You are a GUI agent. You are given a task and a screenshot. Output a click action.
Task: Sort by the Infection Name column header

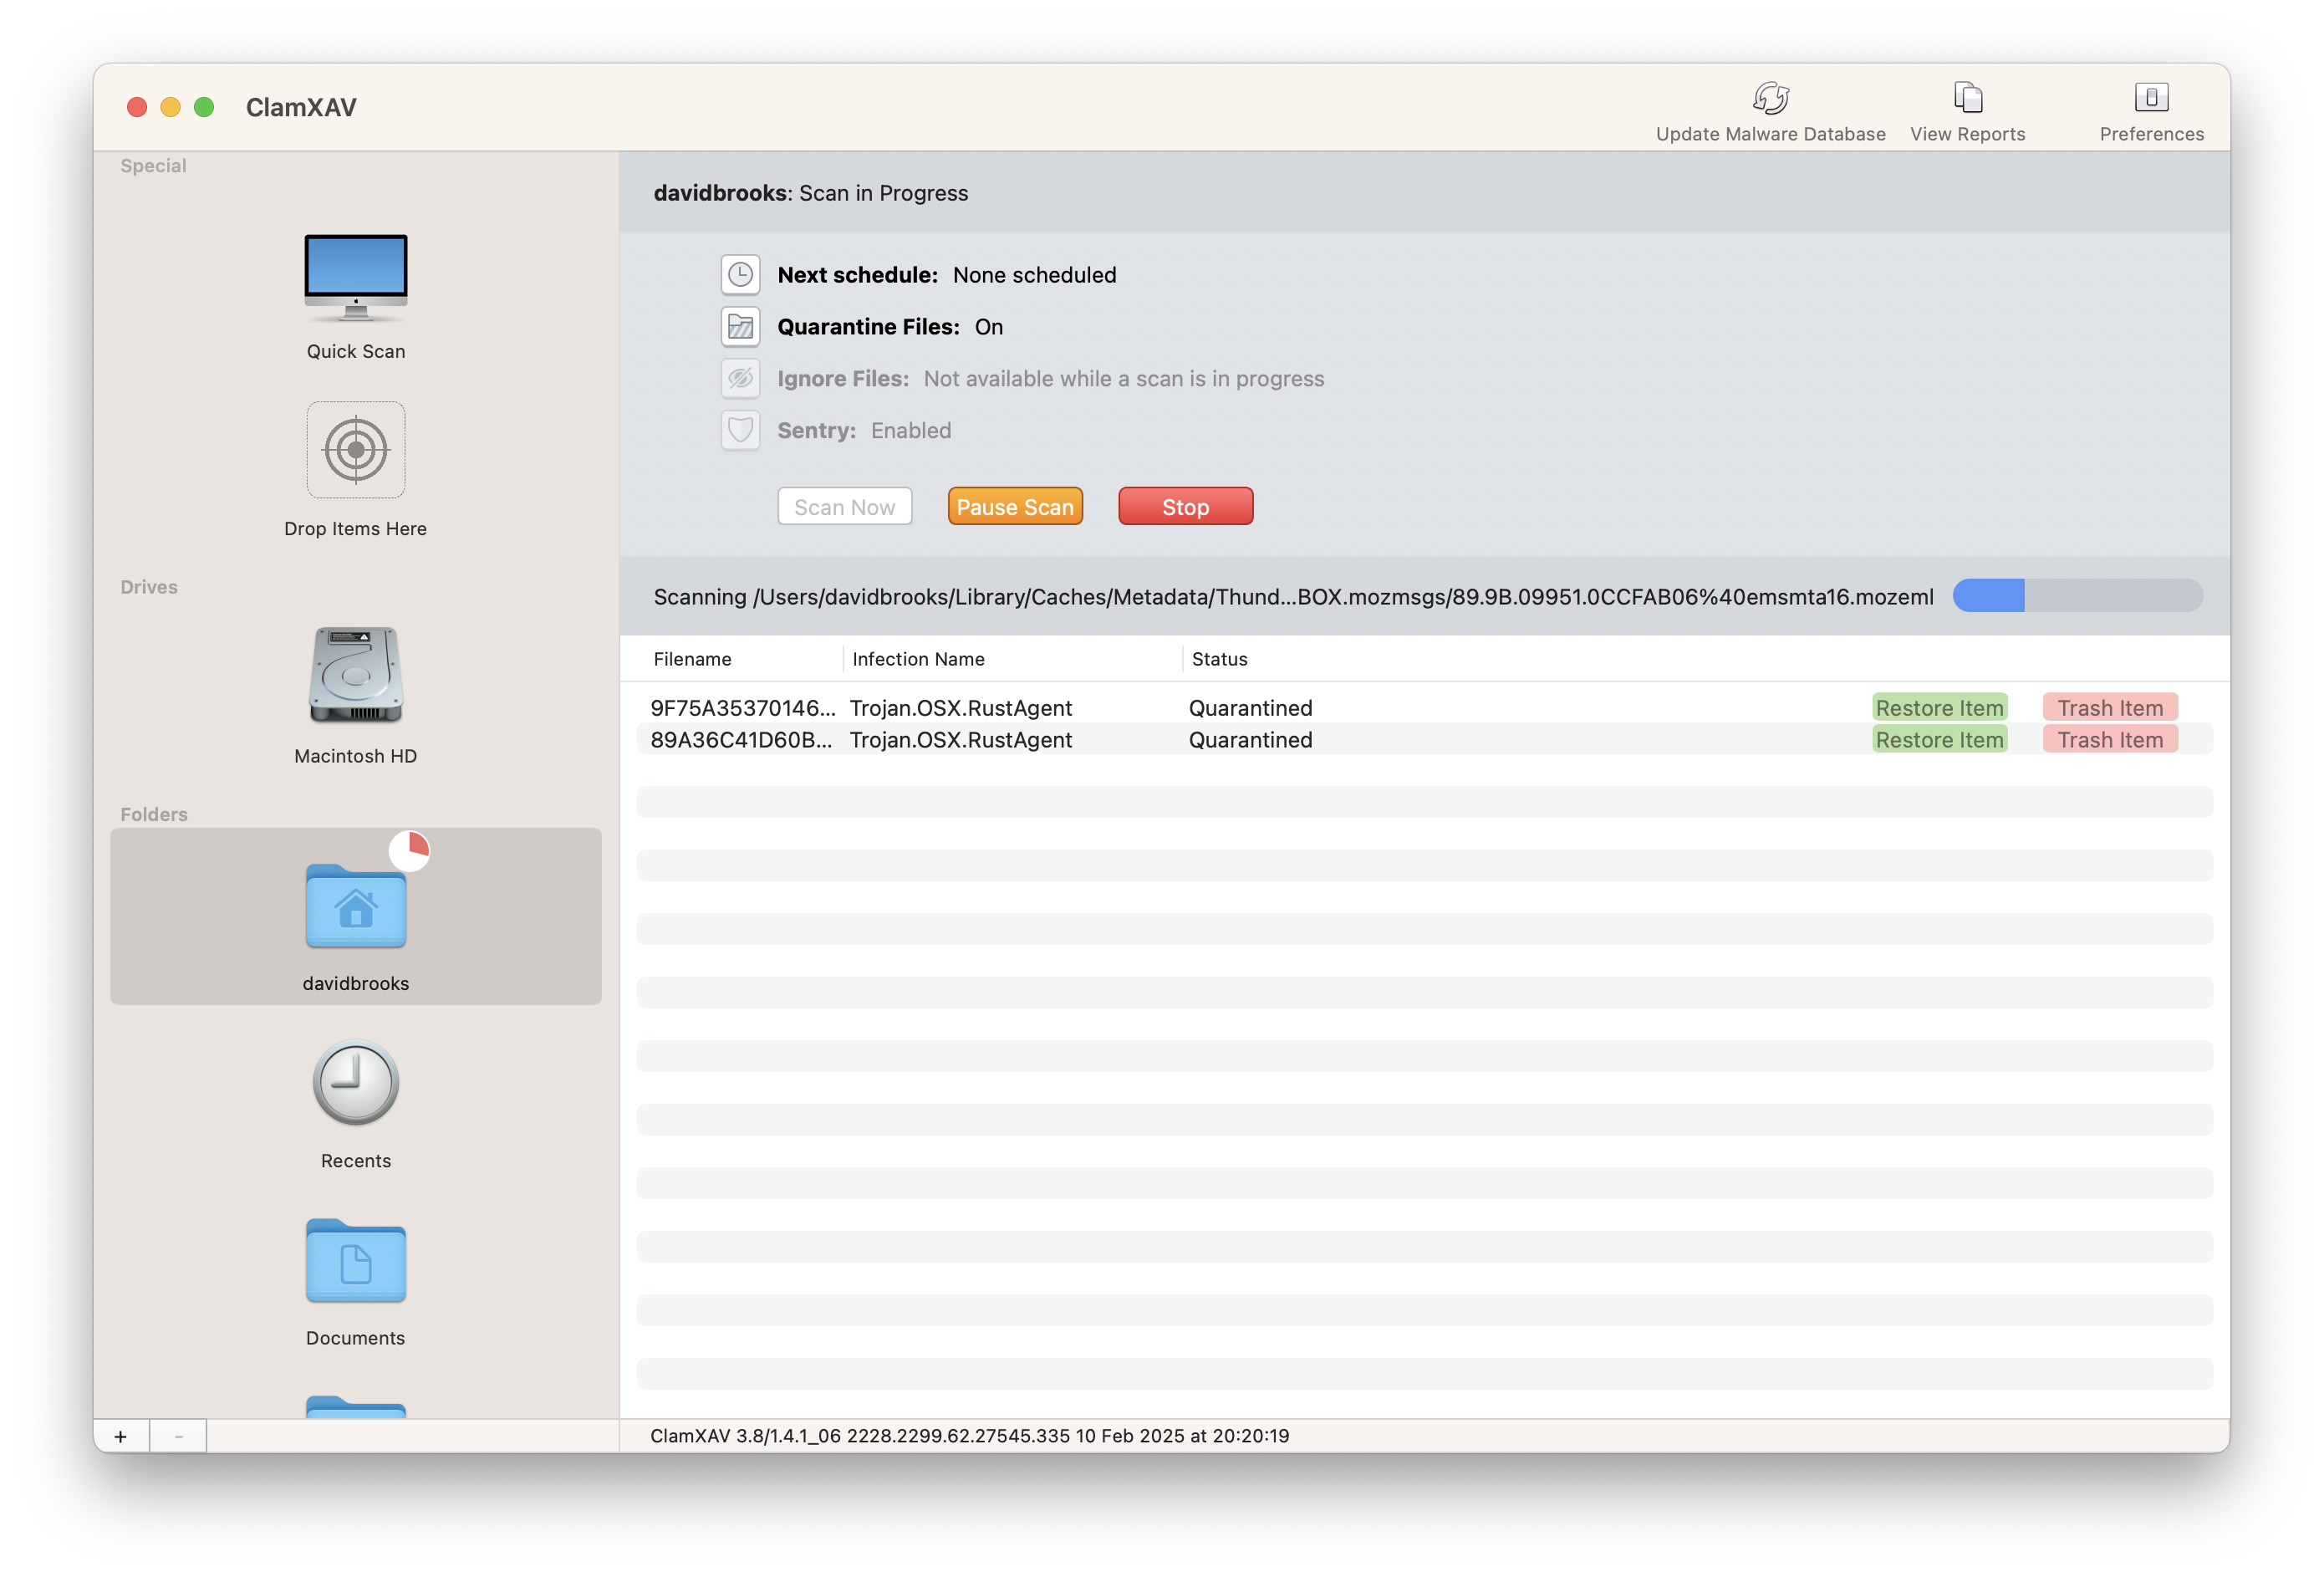pyautogui.click(x=918, y=658)
